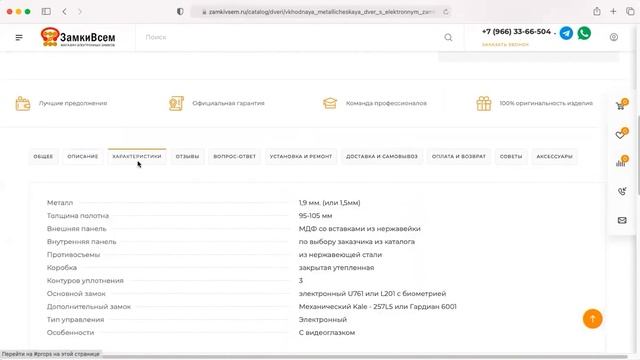Switch to the Описание tab
The height and width of the screenshot is (360, 640).
83,156
